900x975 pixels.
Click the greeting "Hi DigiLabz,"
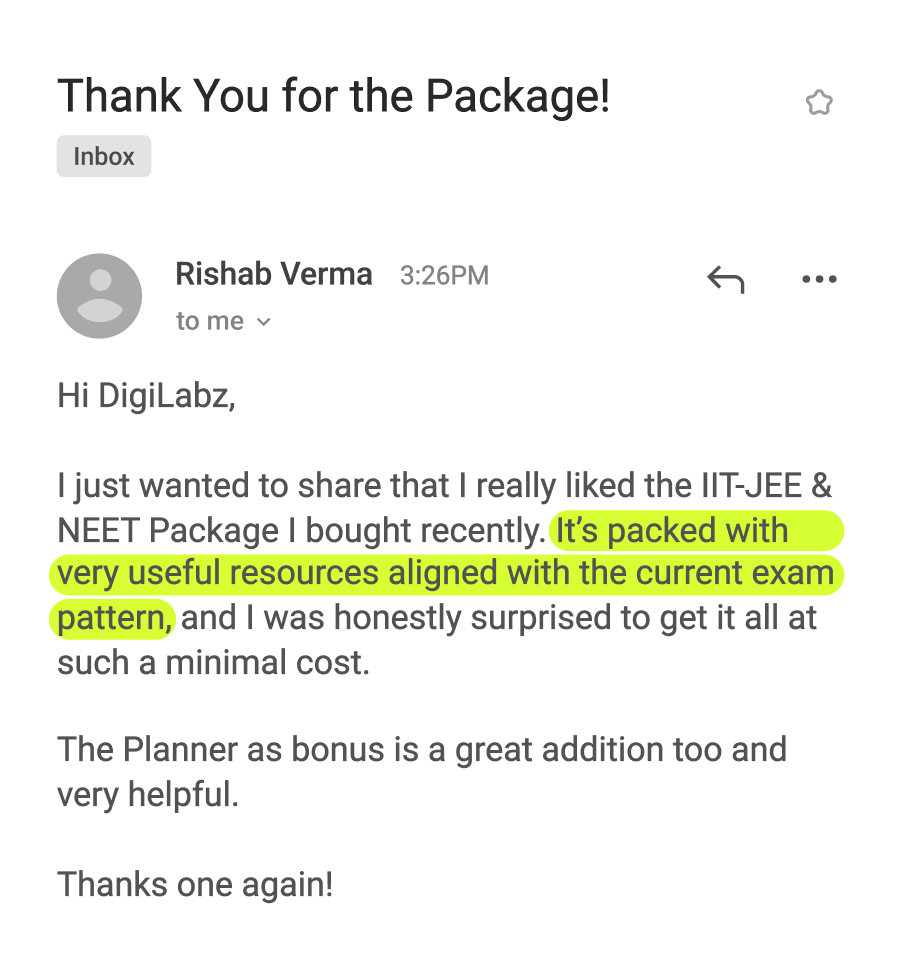click(146, 396)
